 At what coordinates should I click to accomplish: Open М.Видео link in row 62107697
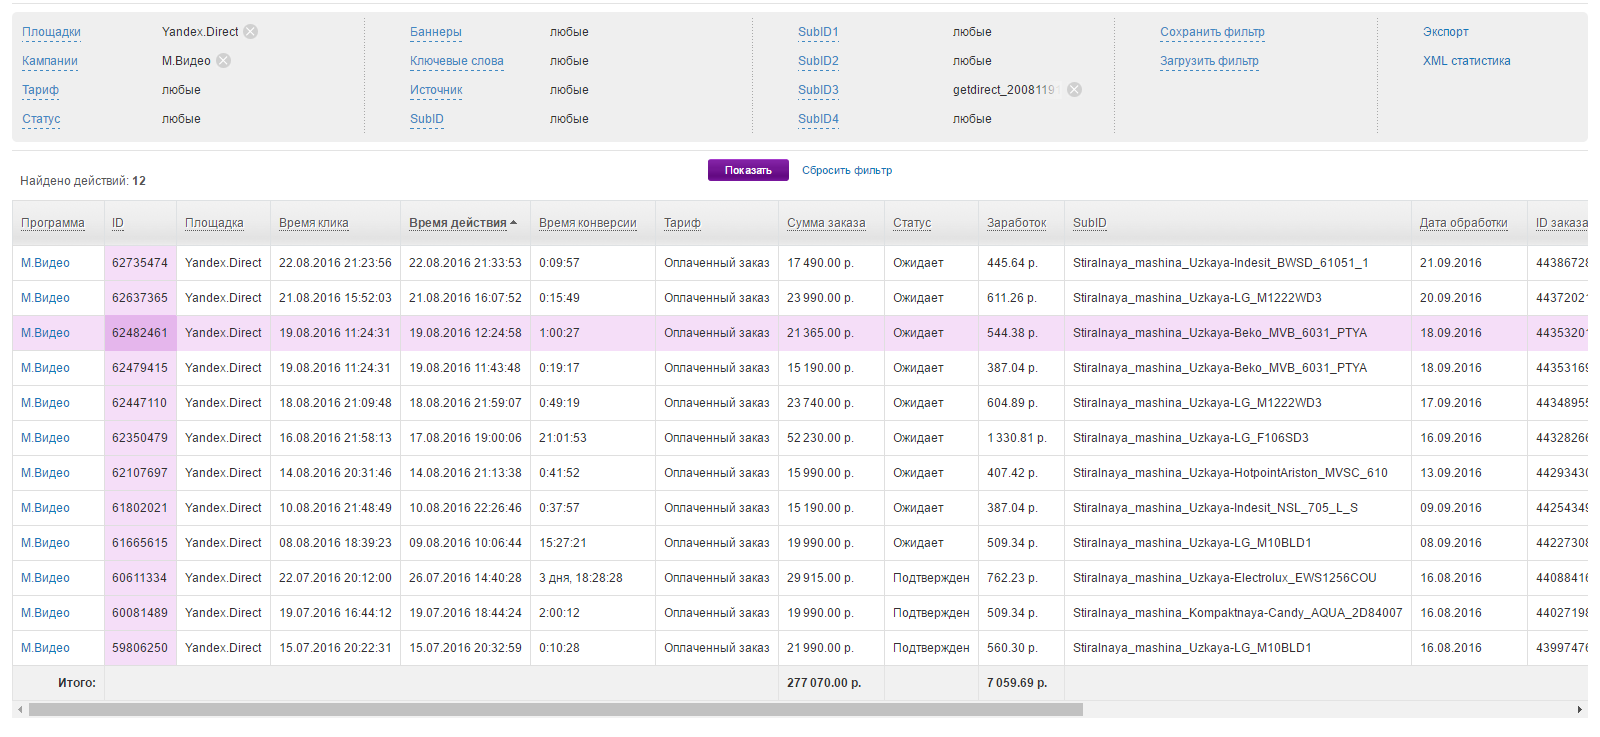point(46,473)
